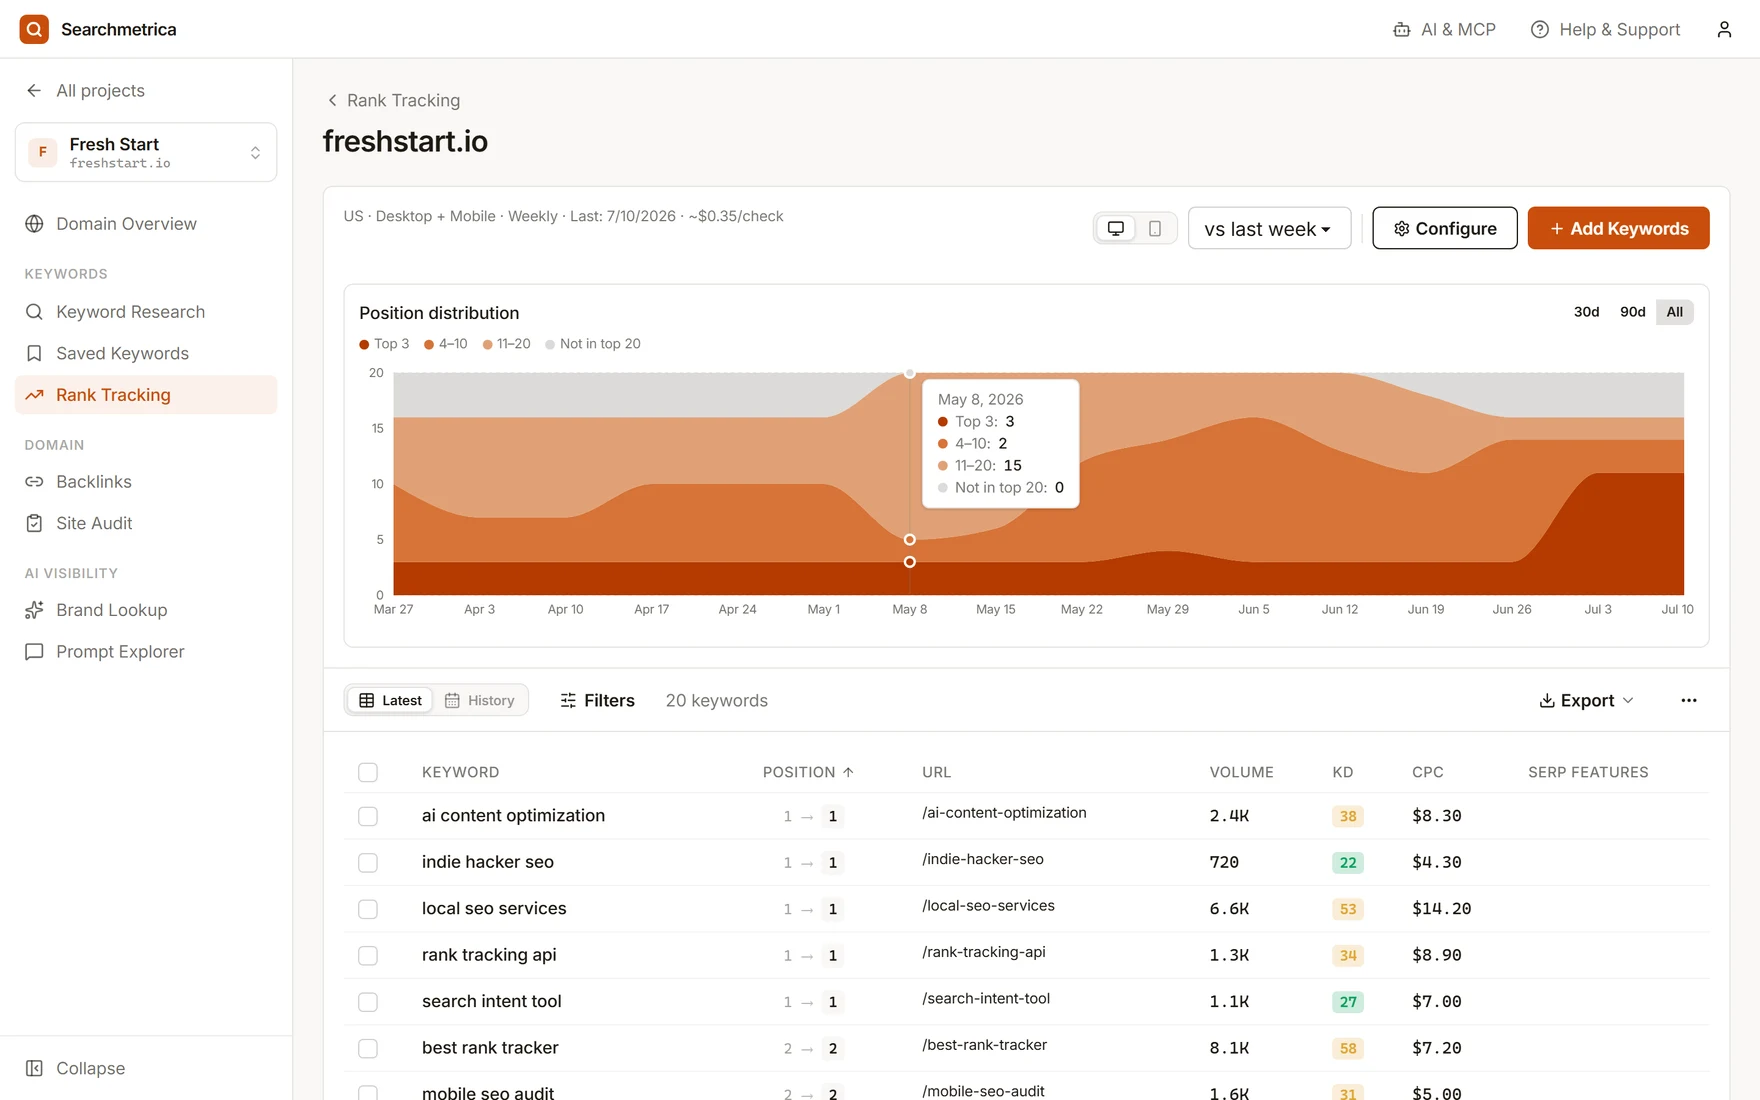The width and height of the screenshot is (1760, 1100).
Task: Open Saved Keywords in the sidebar
Action: pos(146,353)
